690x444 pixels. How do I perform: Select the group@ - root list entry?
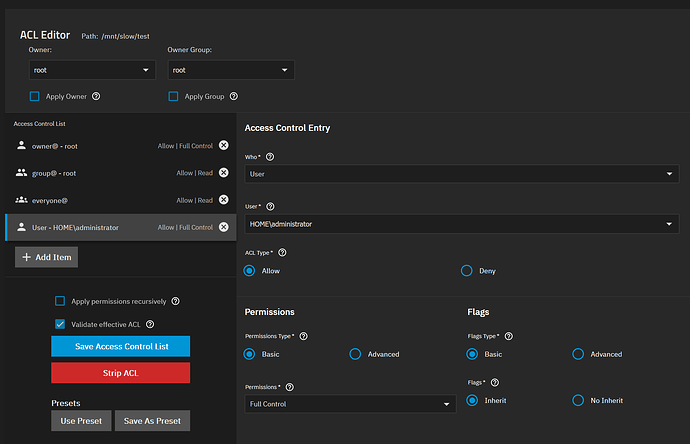click(121, 173)
